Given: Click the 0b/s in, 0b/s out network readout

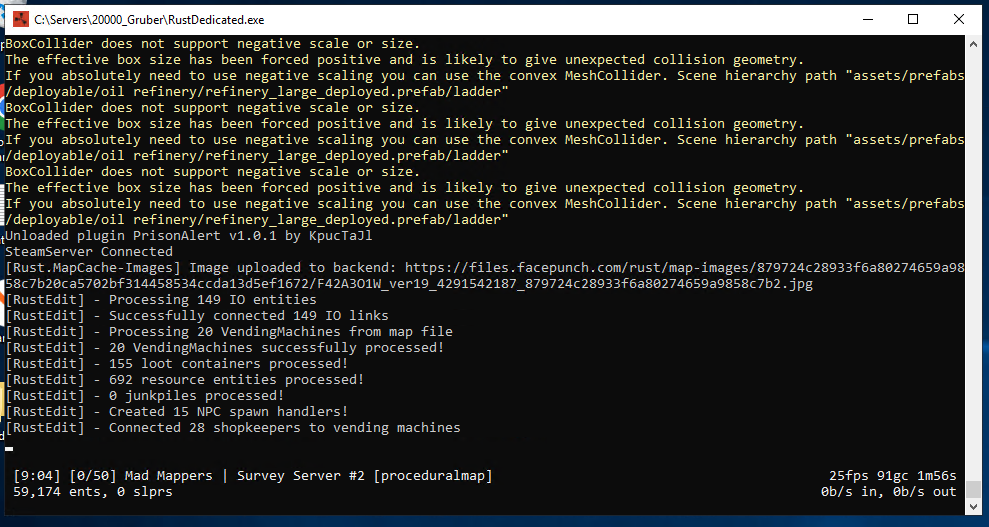Looking at the screenshot, I should [x=887, y=492].
